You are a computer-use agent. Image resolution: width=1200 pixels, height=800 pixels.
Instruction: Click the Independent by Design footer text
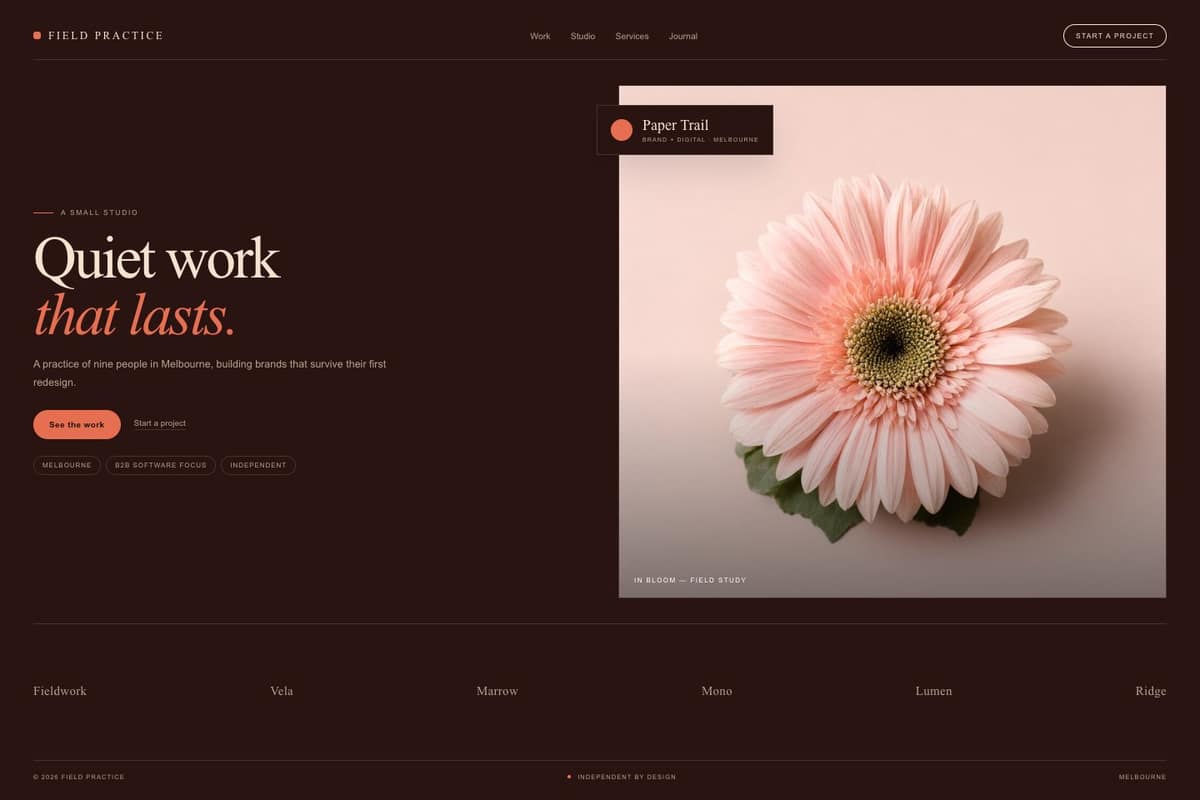(627, 777)
